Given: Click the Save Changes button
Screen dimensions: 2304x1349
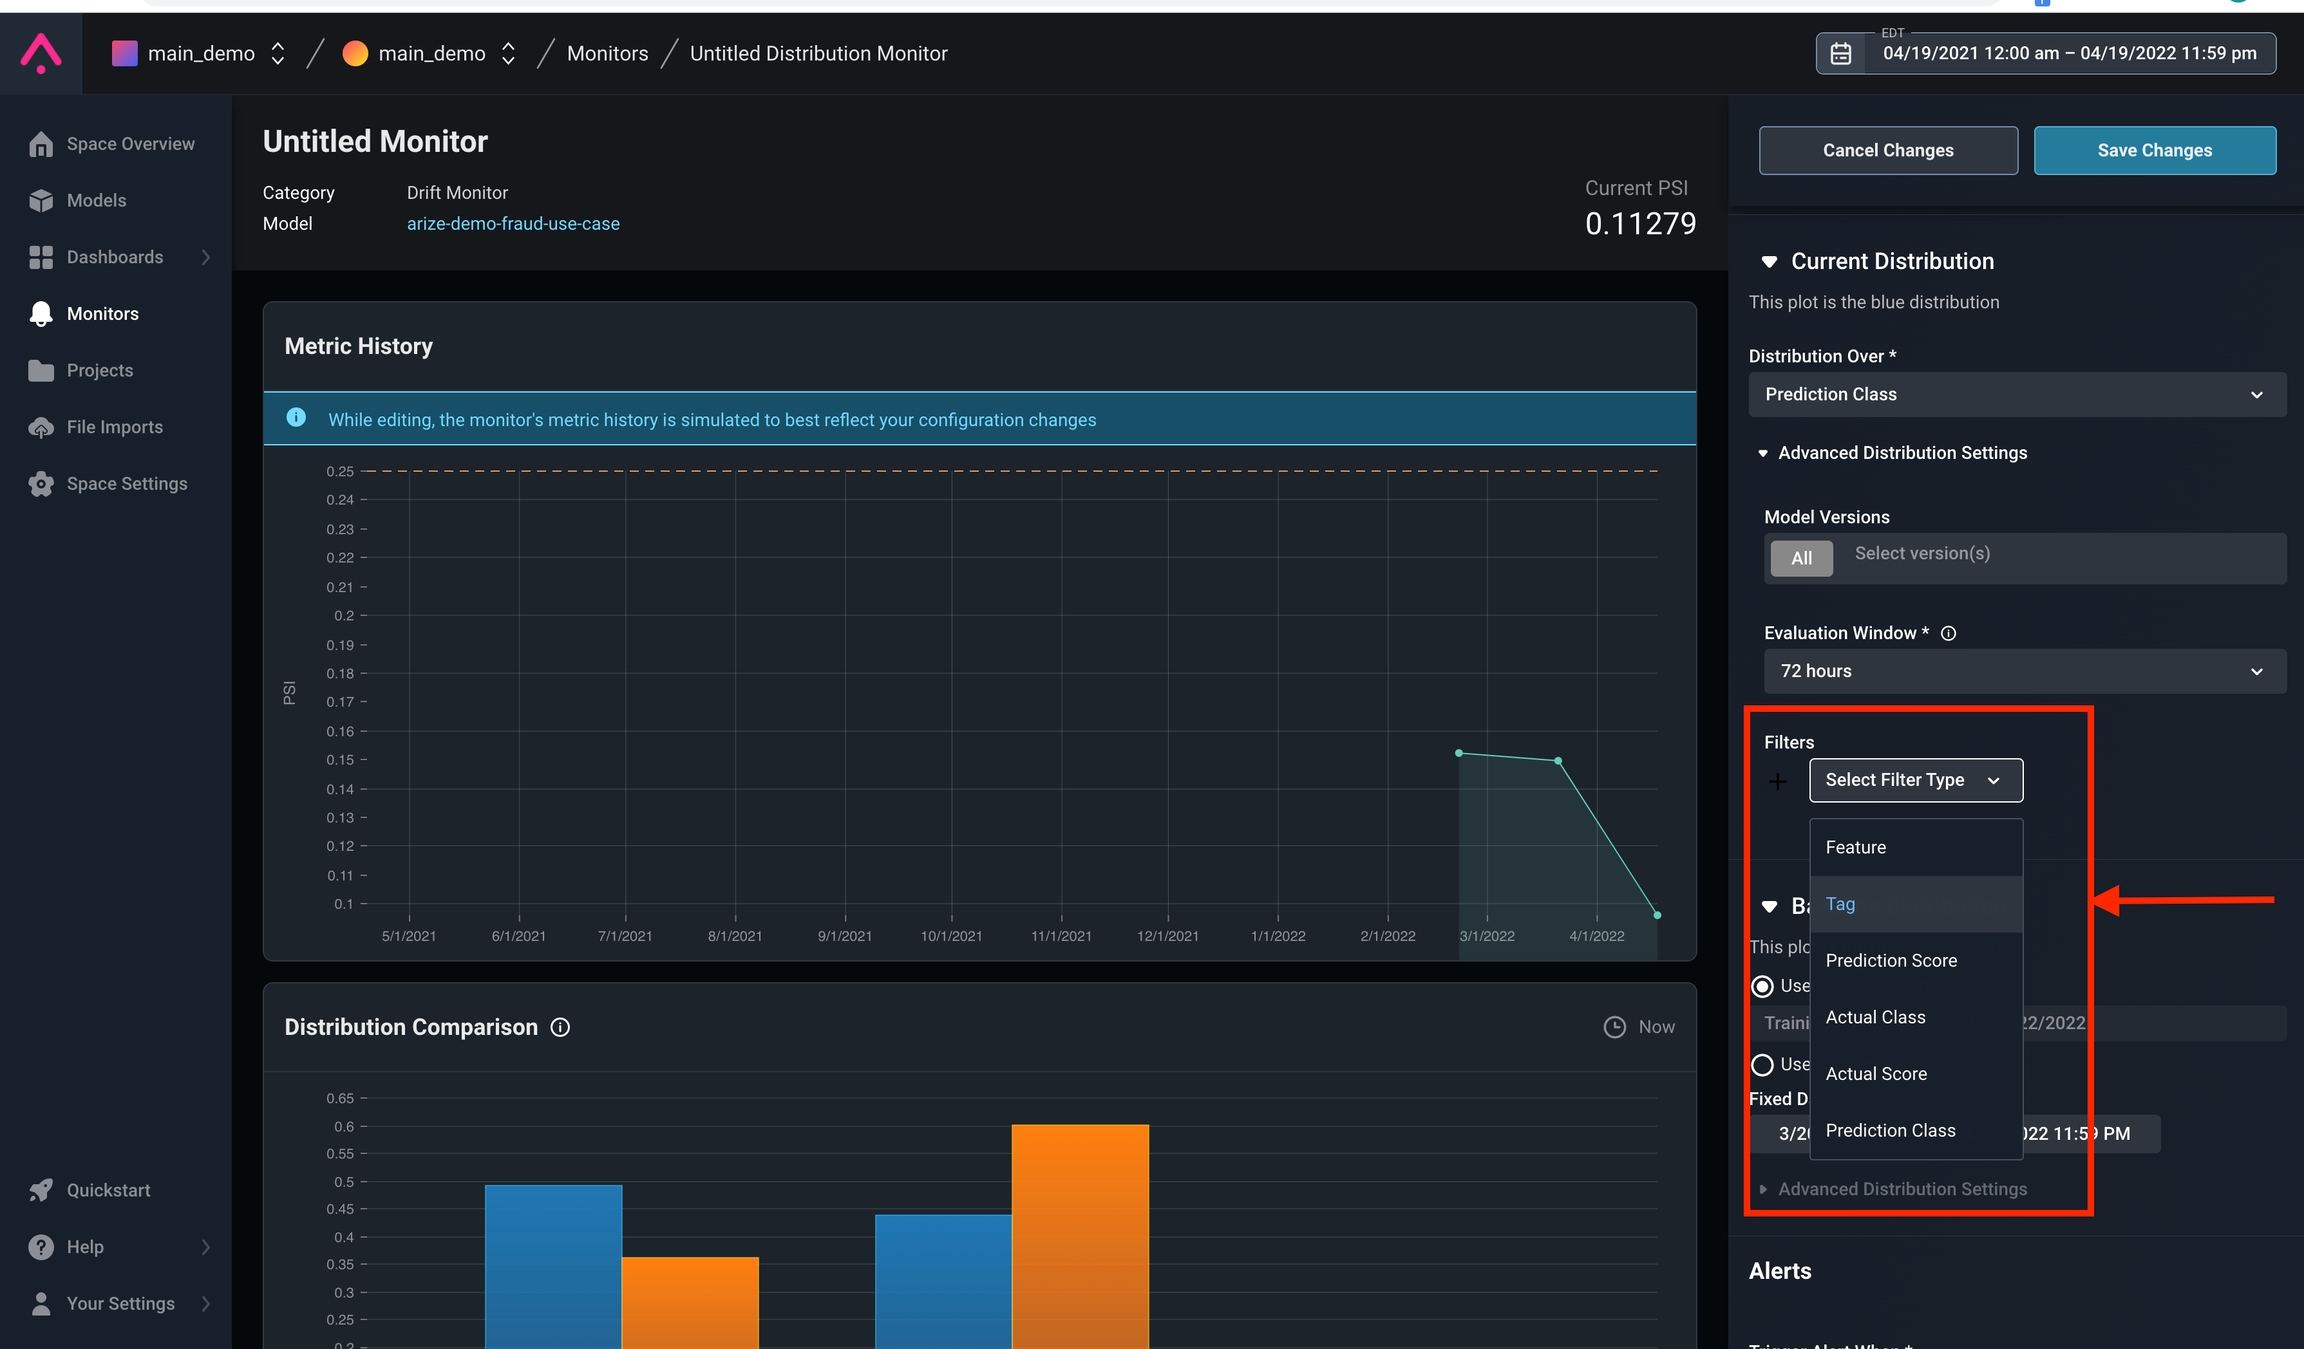Looking at the screenshot, I should coord(2154,150).
